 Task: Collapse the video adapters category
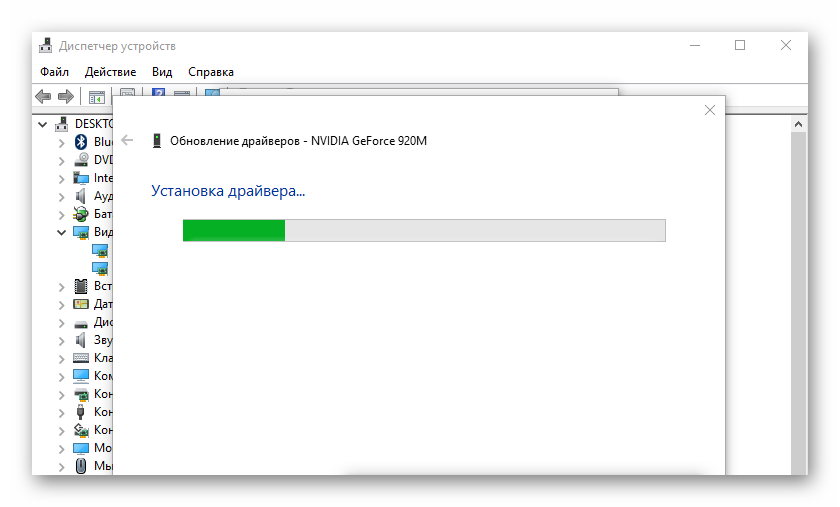pyautogui.click(x=62, y=232)
